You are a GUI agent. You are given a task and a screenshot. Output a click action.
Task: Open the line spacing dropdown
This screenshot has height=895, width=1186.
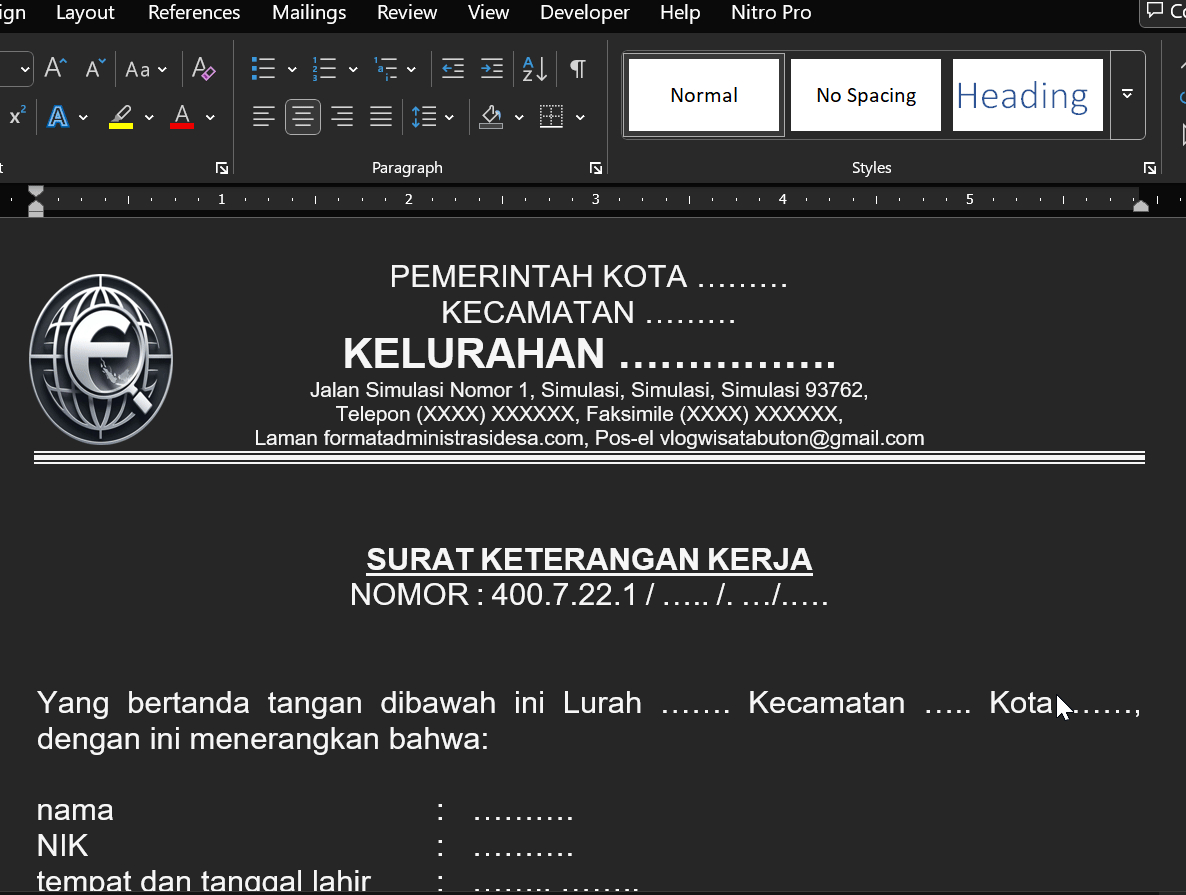[x=433, y=117]
